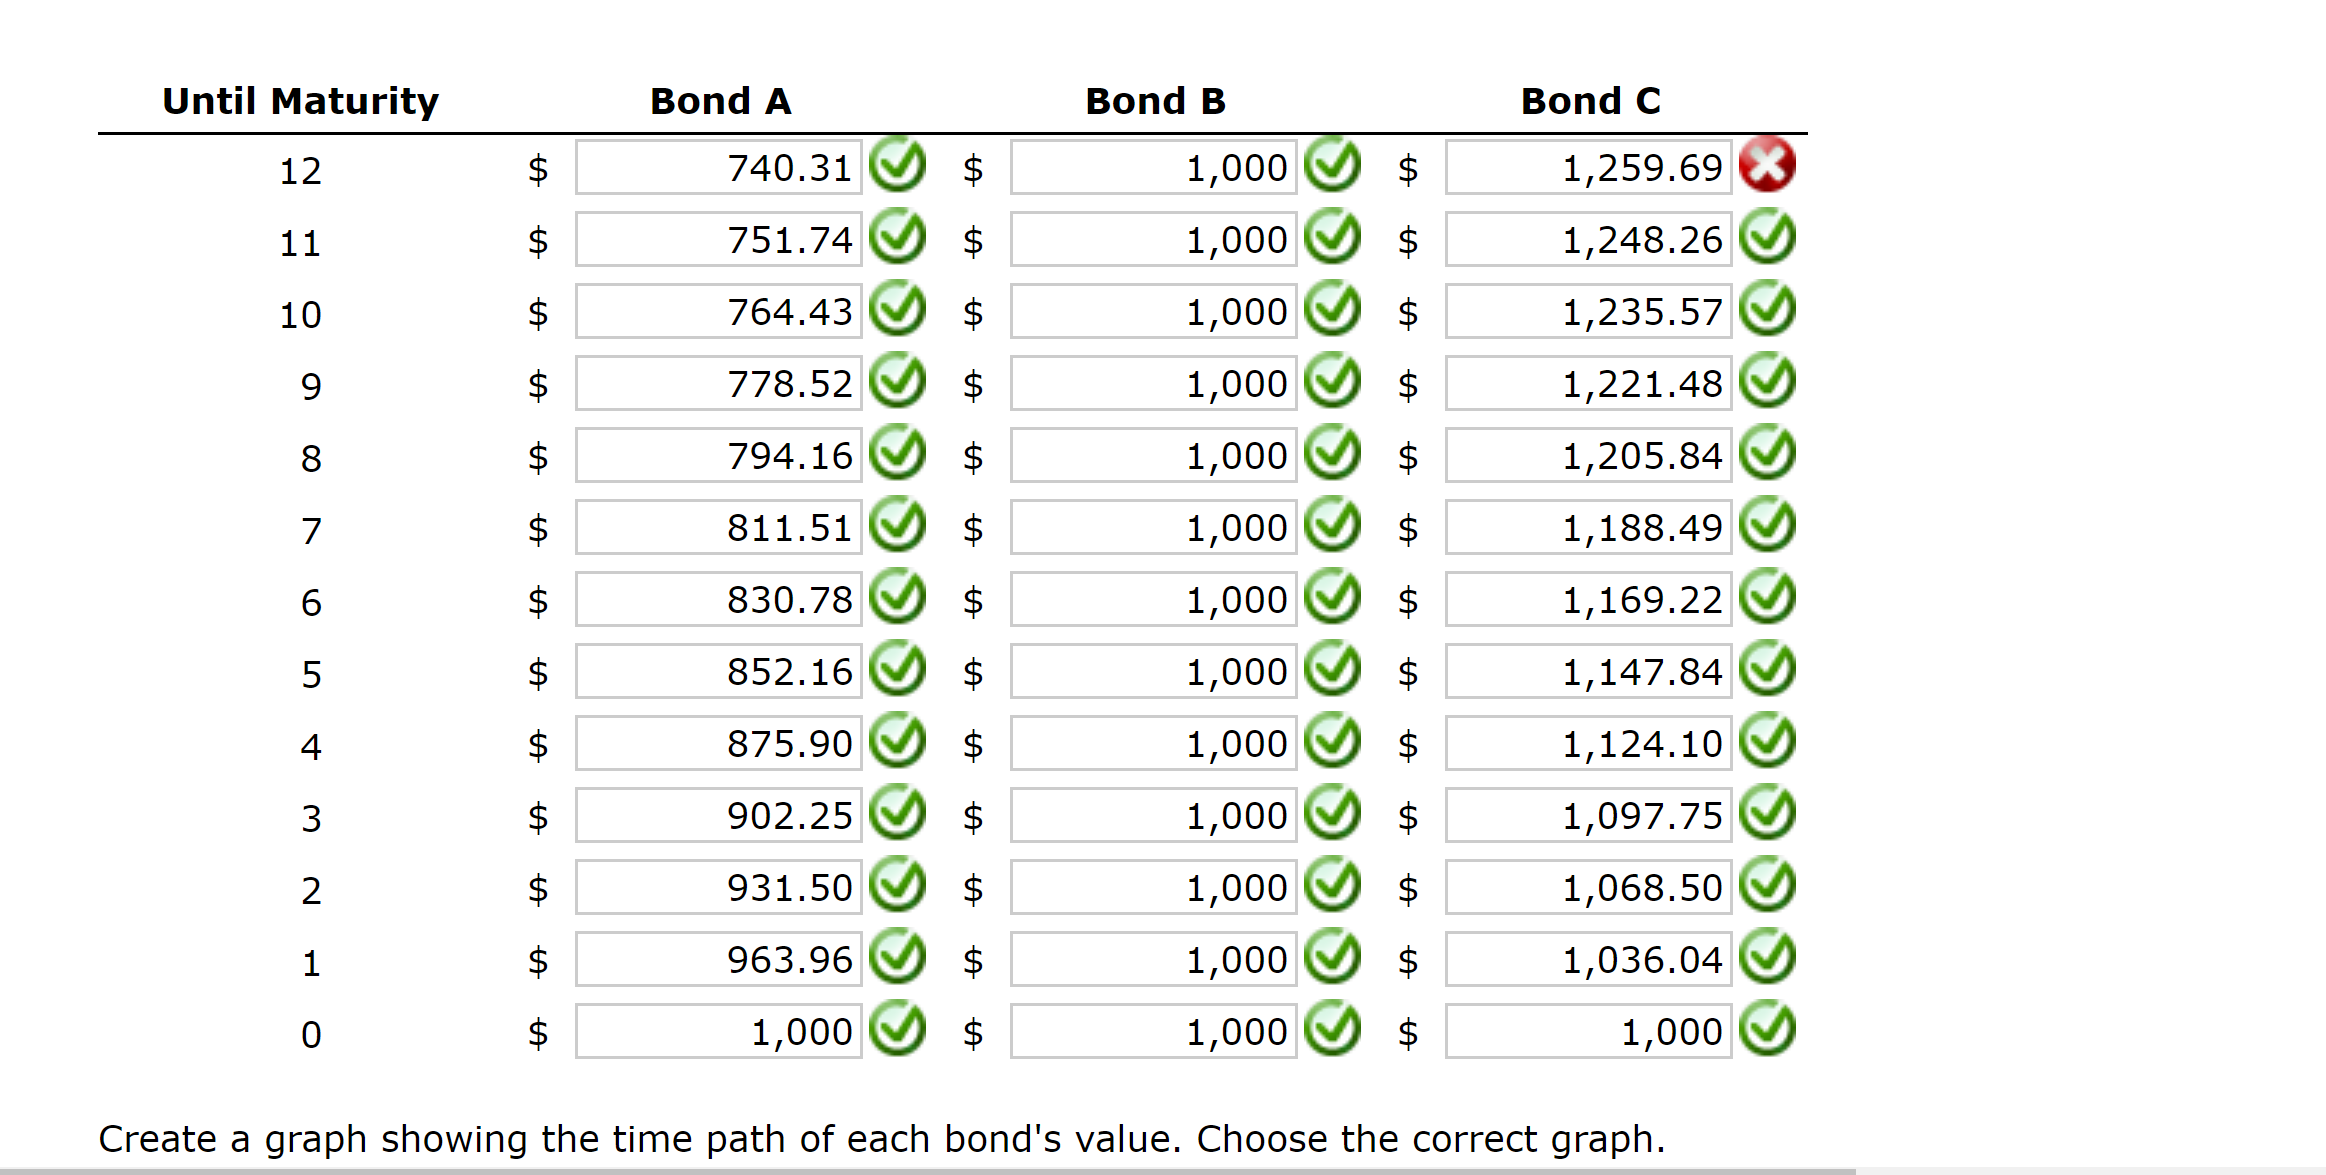Click the green checkmark next to Bond C 1,248.26
Image resolution: width=2326 pixels, height=1175 pixels.
pos(1766,238)
